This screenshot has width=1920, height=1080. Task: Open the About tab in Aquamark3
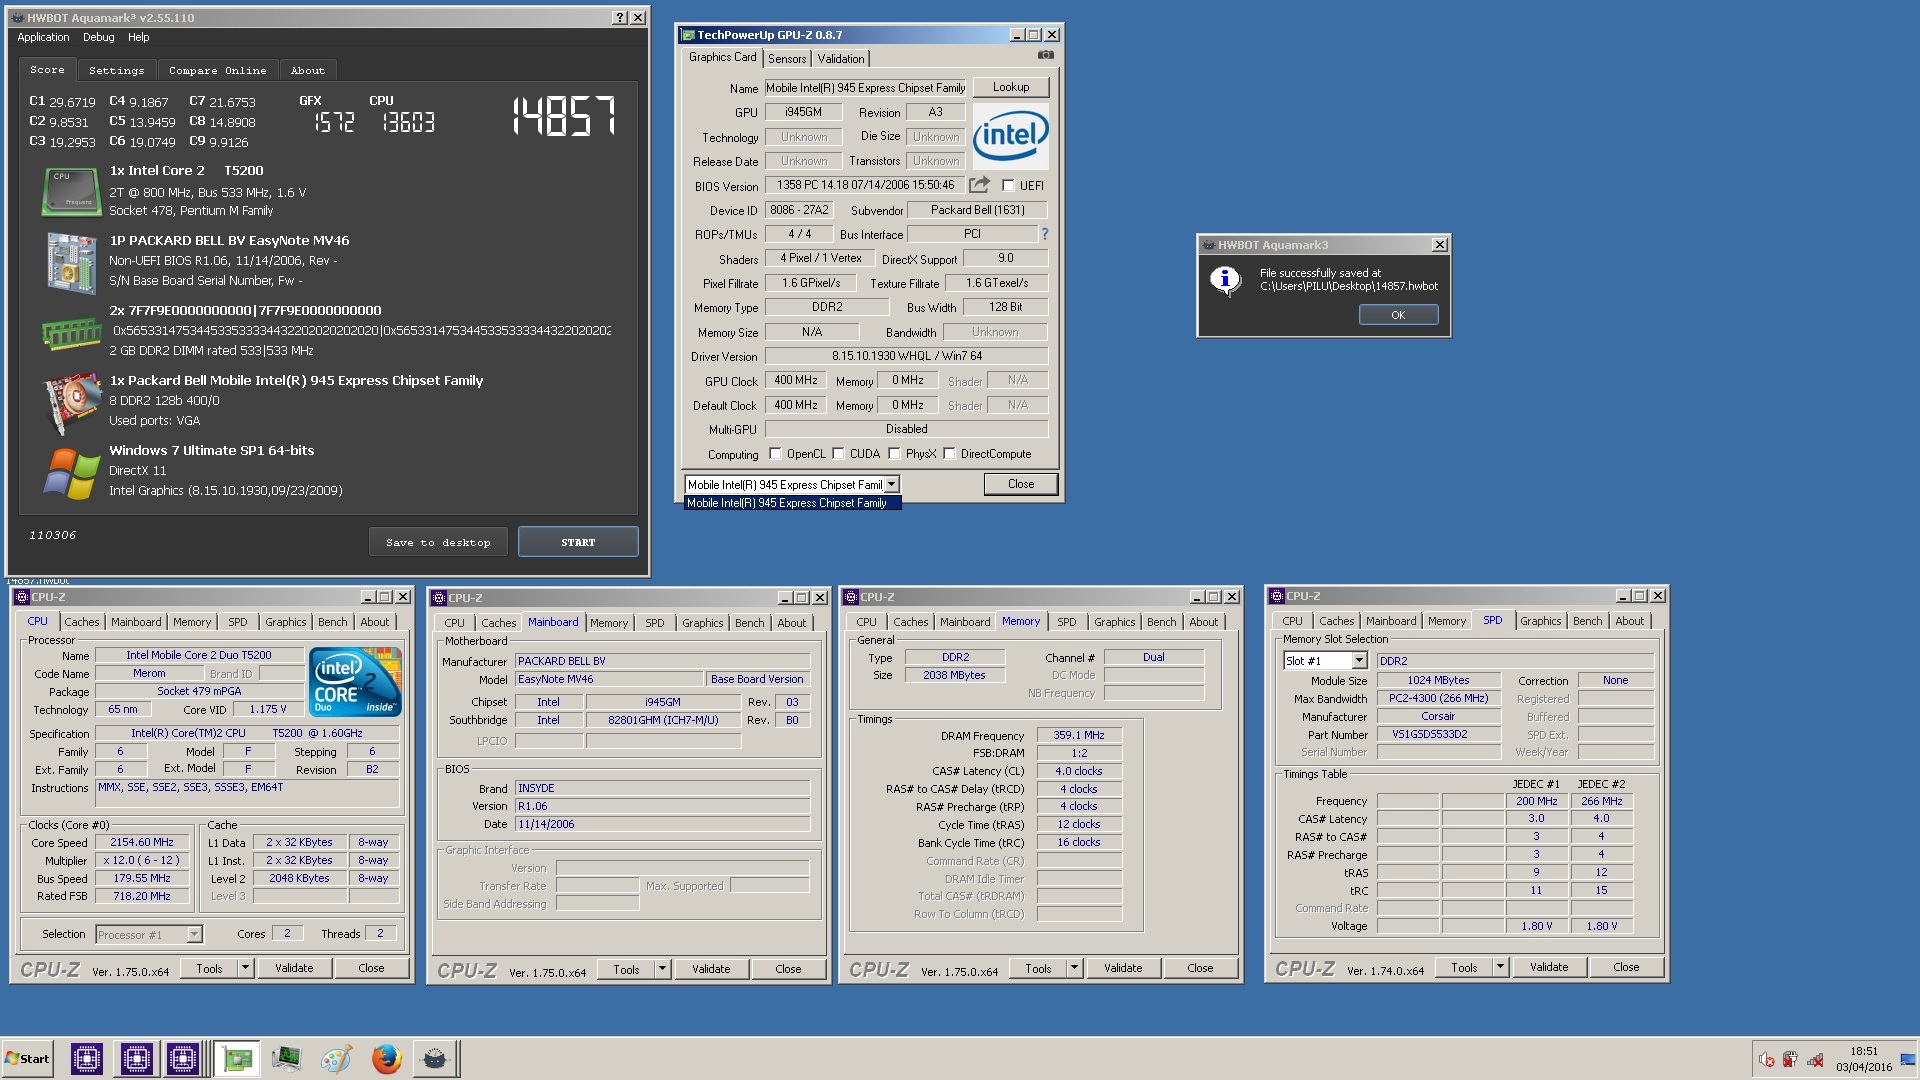(x=308, y=70)
